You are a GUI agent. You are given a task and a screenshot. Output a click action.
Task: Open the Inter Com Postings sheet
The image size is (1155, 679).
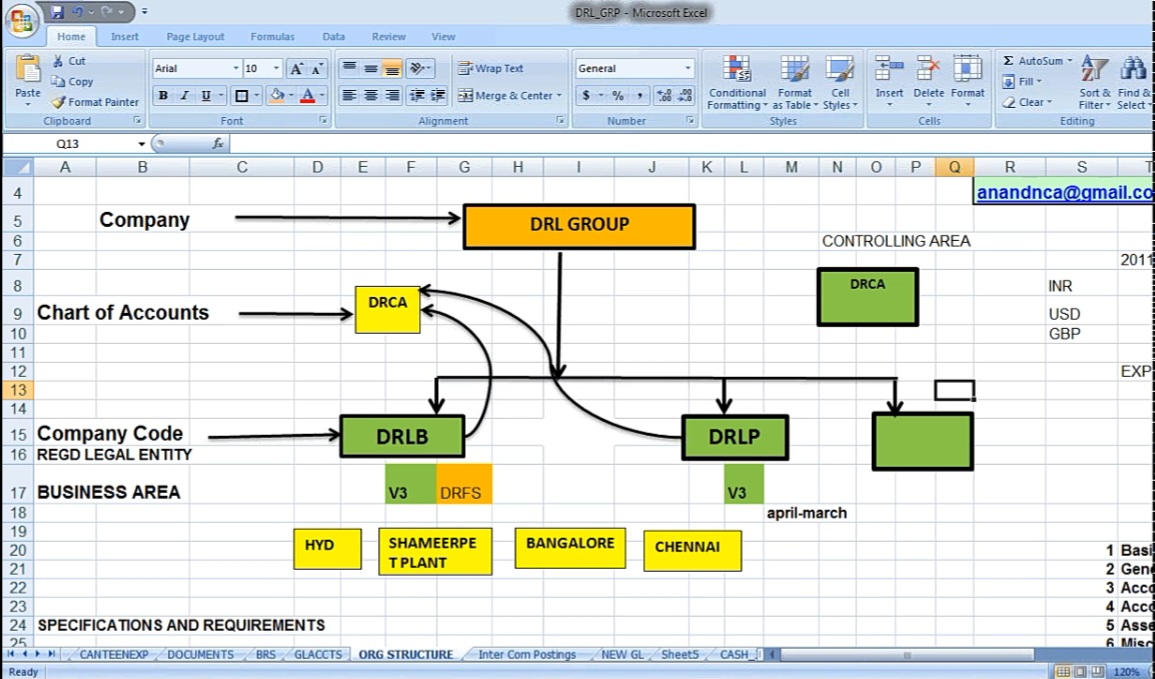527,654
